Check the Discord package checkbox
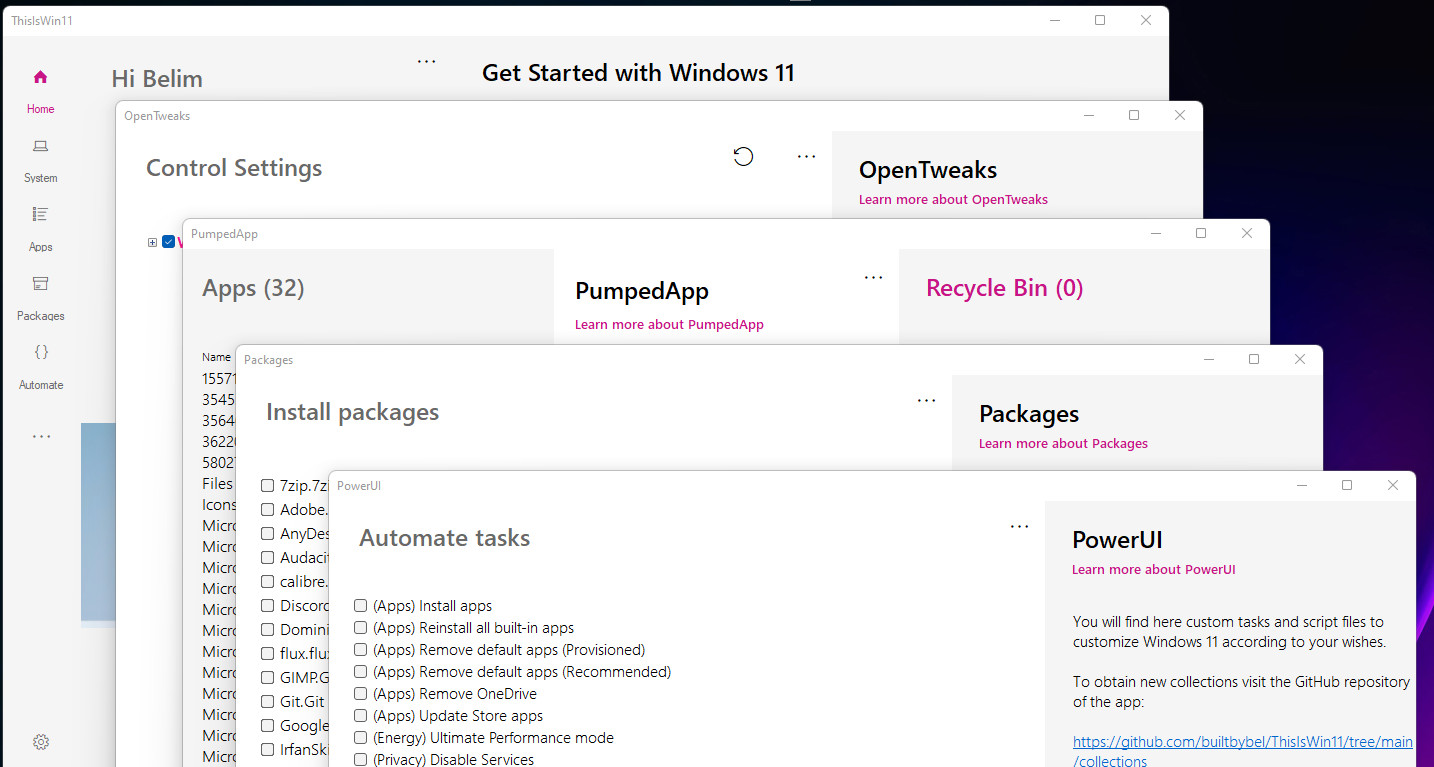The width and height of the screenshot is (1434, 767). pos(268,605)
